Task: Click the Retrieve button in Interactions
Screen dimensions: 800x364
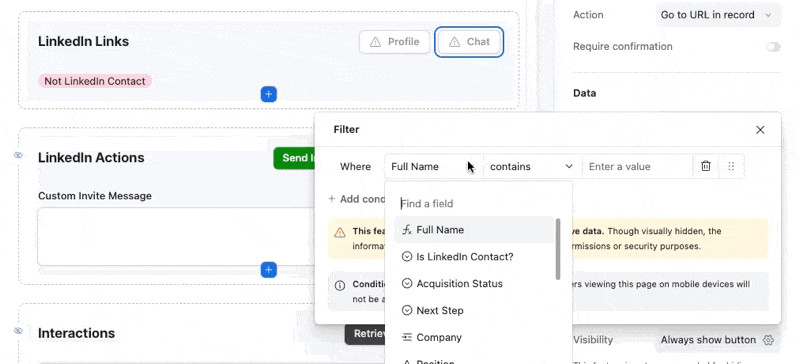Action: pos(365,334)
